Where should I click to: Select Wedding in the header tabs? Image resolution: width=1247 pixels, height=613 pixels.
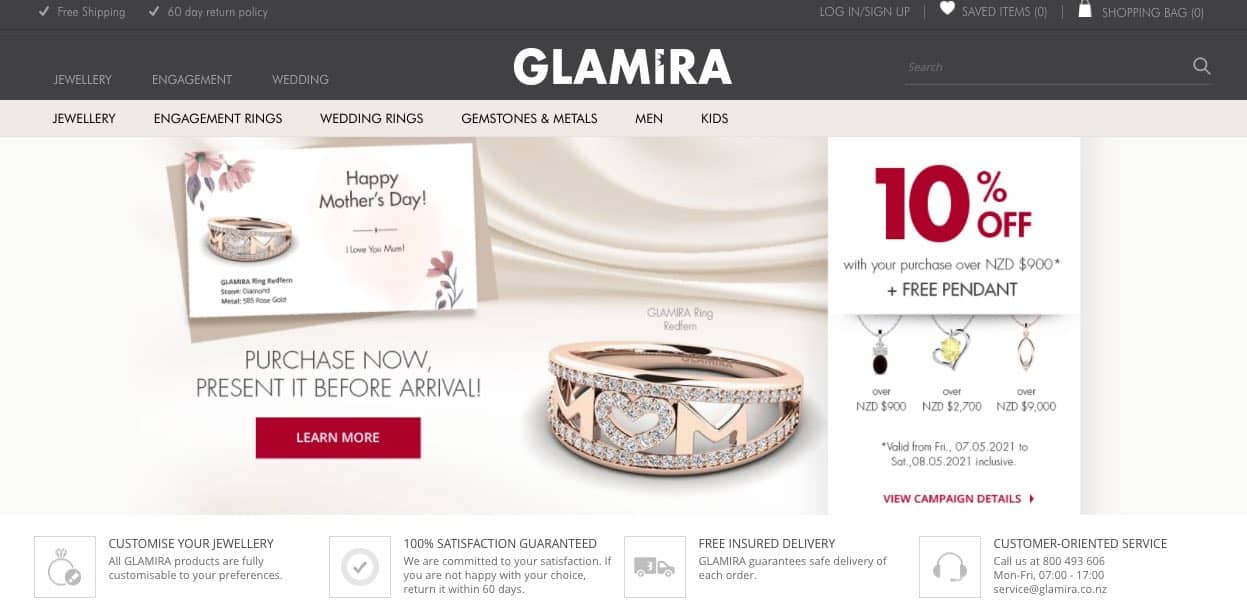point(300,80)
